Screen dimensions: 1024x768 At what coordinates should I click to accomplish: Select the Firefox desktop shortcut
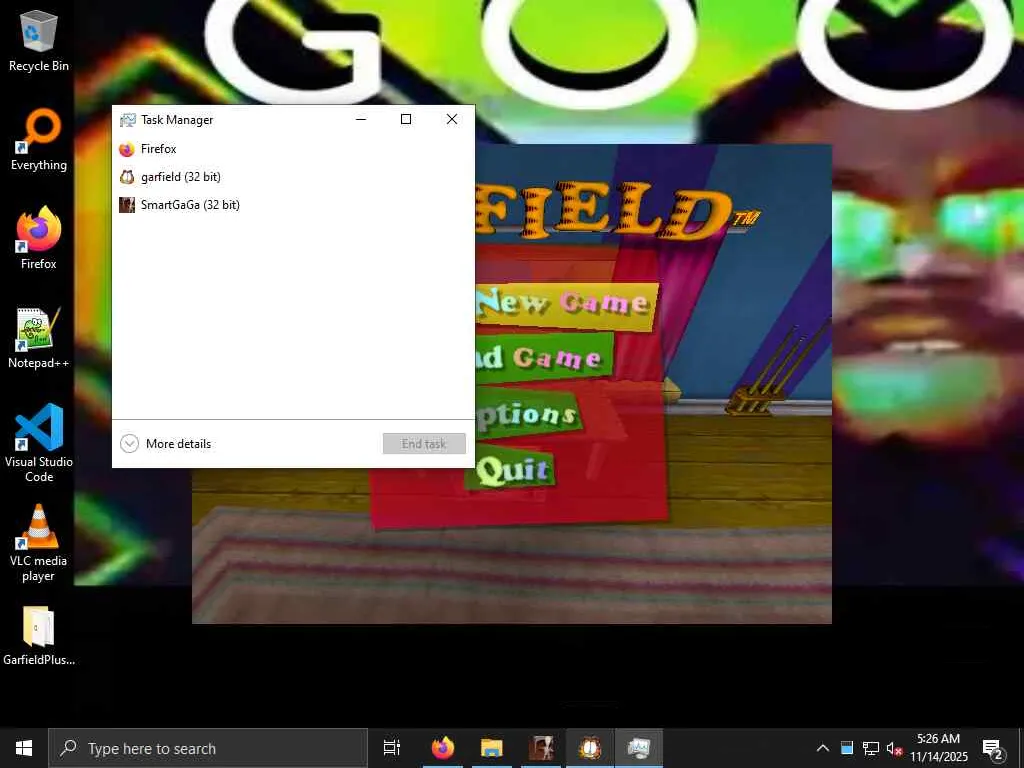coord(39,238)
